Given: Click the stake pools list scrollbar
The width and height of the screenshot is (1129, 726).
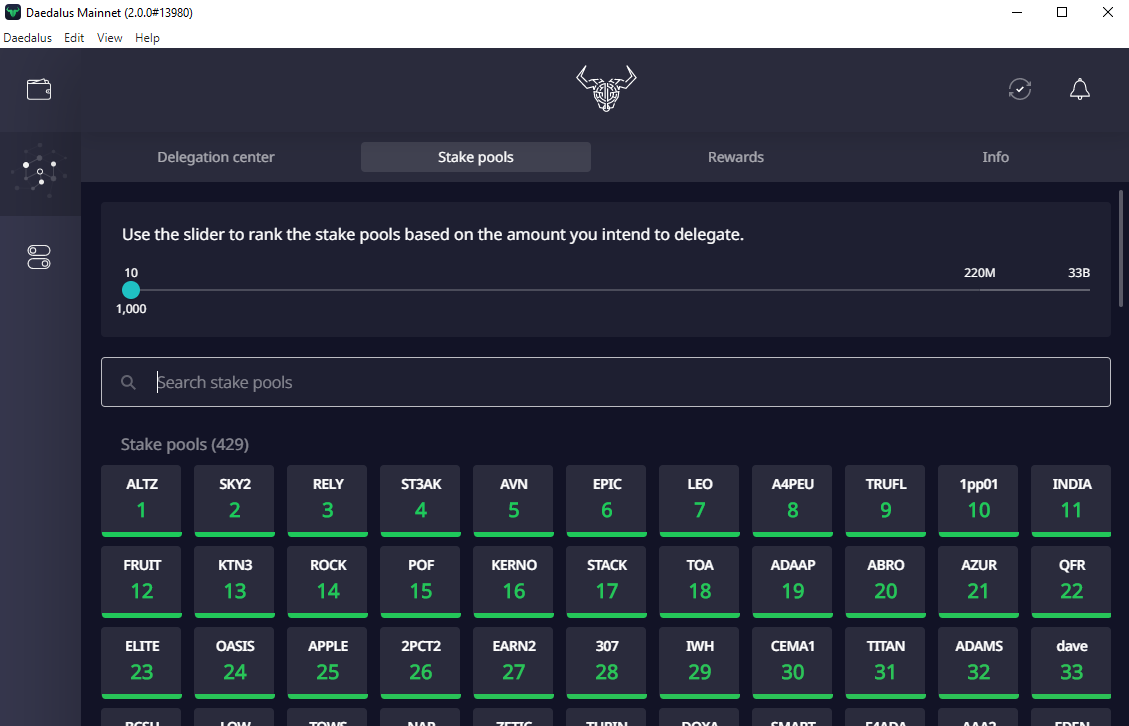Looking at the screenshot, I should (1120, 248).
